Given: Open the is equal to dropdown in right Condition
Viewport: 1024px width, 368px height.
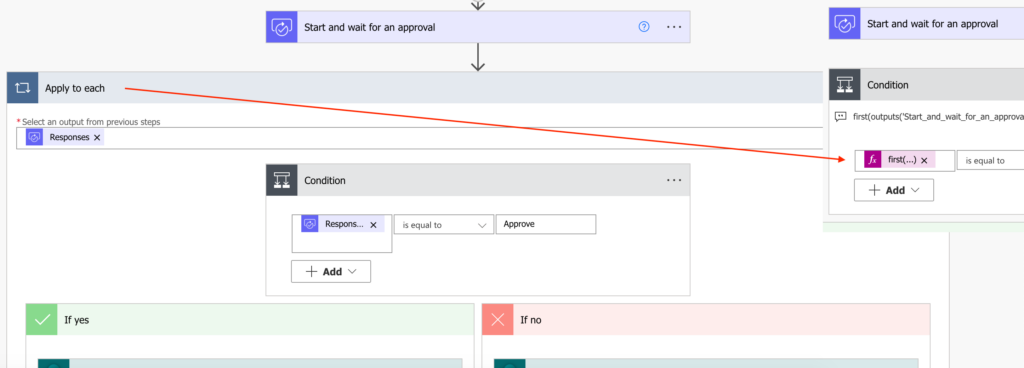Looking at the screenshot, I should click(x=990, y=160).
